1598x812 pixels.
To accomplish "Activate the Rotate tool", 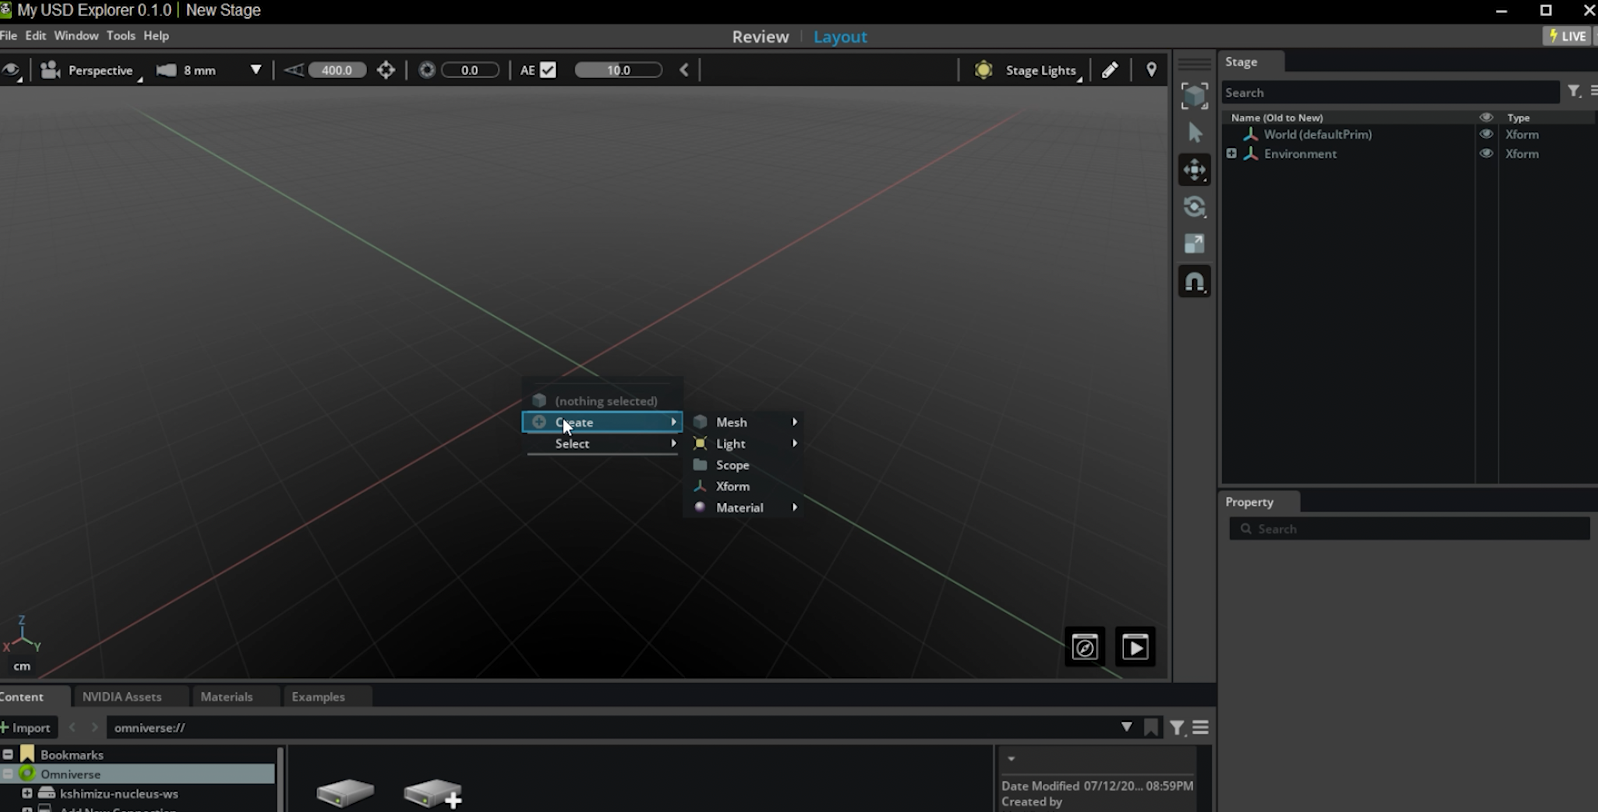I will (1194, 207).
